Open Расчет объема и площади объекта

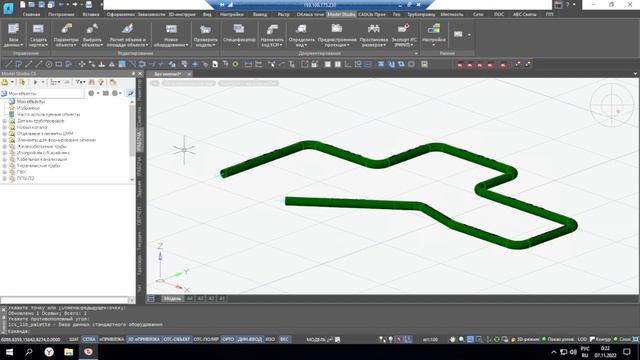point(127,35)
